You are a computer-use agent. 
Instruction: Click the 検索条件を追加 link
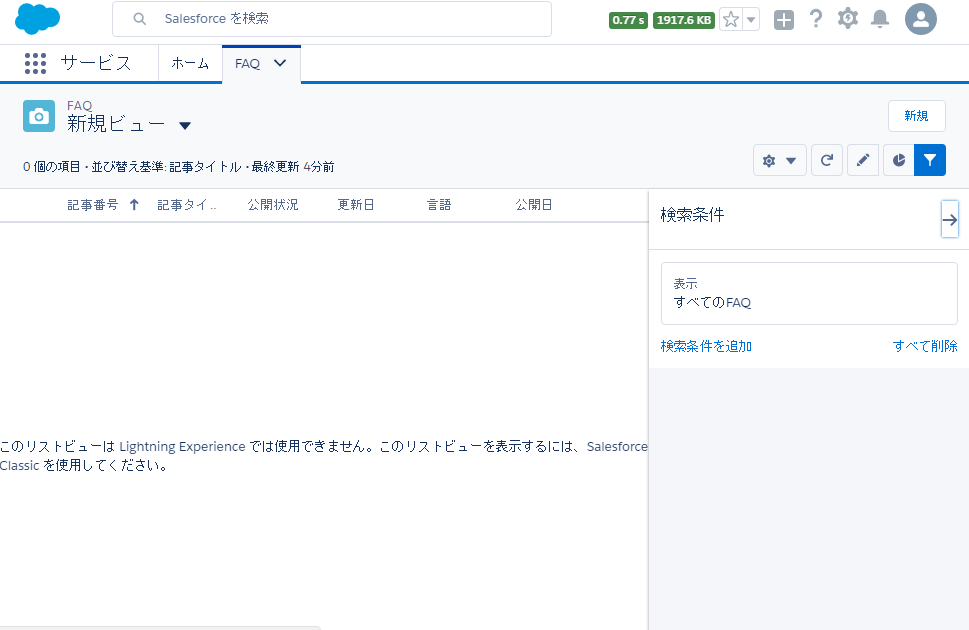pos(706,346)
